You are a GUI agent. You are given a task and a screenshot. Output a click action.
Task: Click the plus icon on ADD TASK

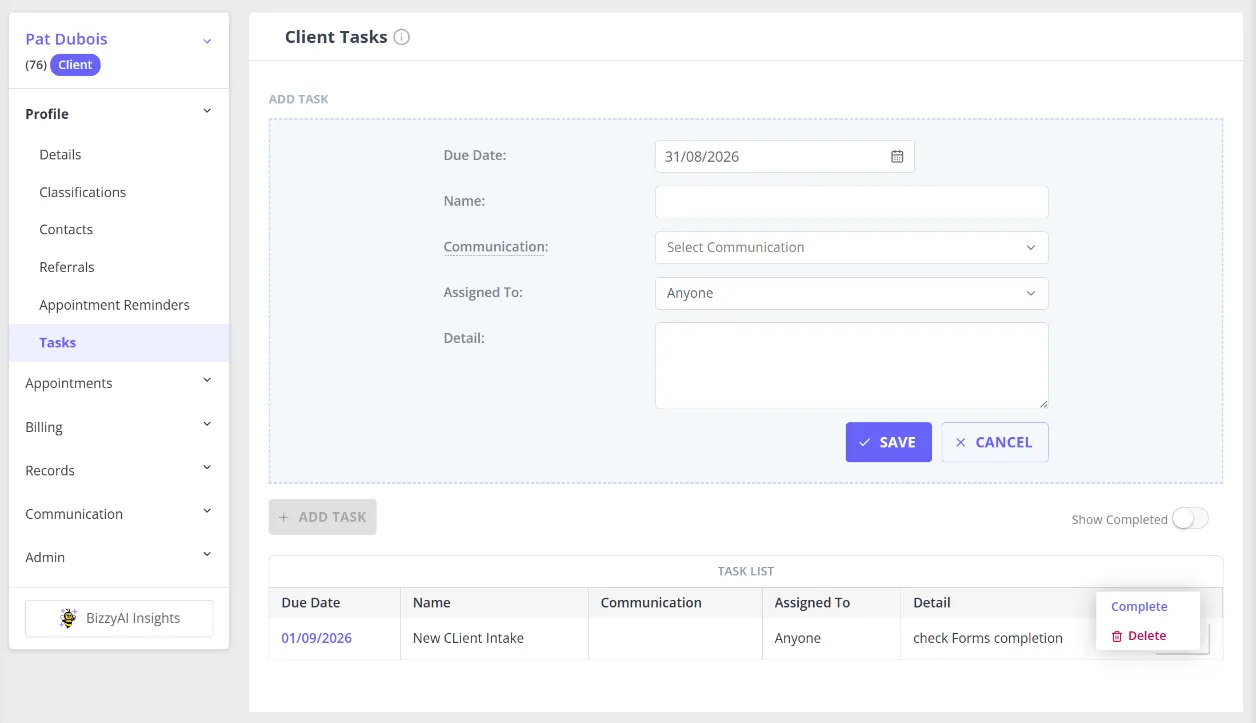(284, 517)
